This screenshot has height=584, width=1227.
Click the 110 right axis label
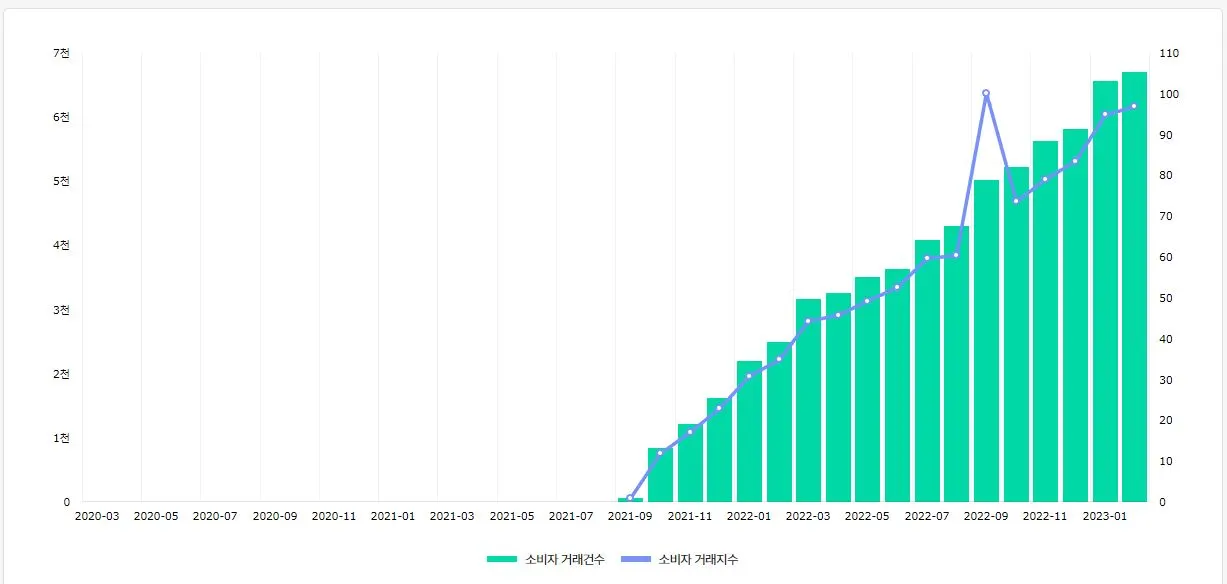pos(1169,53)
